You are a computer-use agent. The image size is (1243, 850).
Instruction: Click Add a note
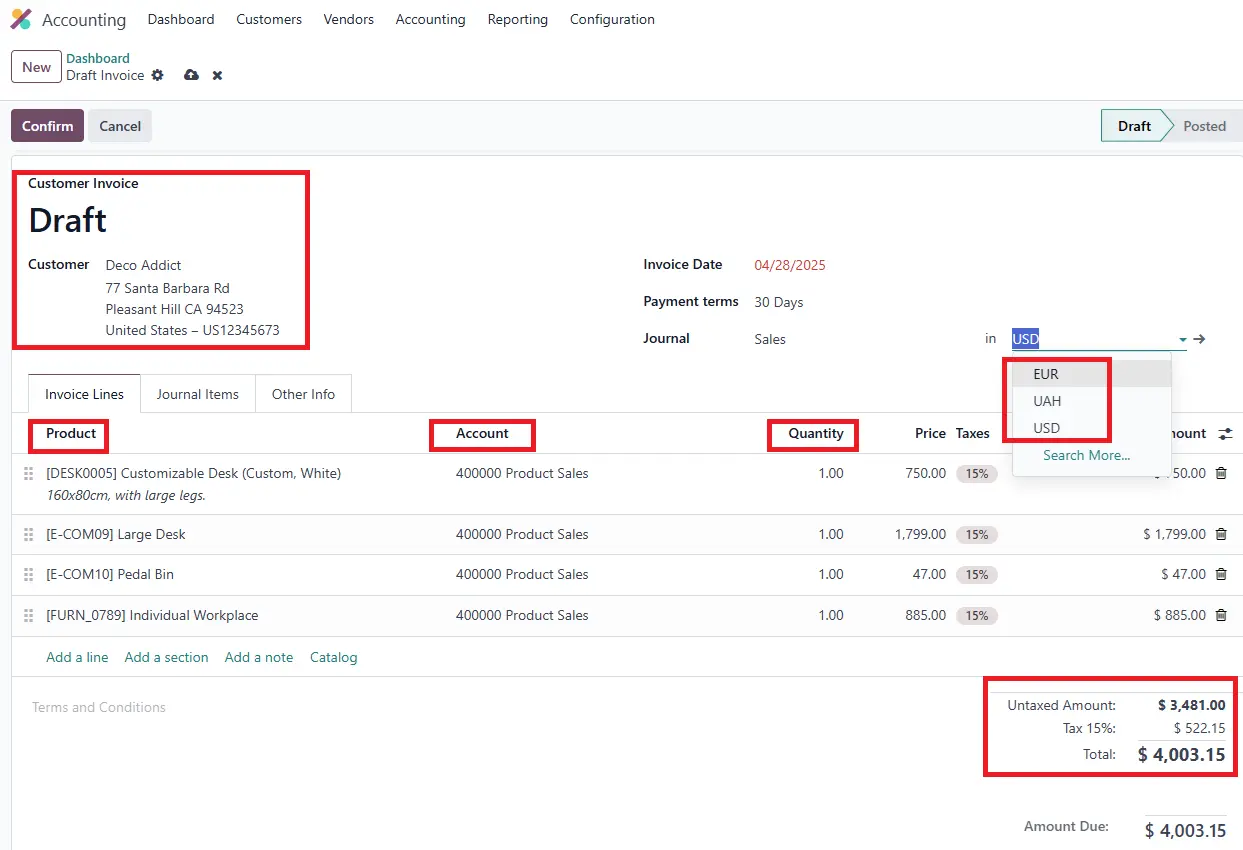coord(259,657)
